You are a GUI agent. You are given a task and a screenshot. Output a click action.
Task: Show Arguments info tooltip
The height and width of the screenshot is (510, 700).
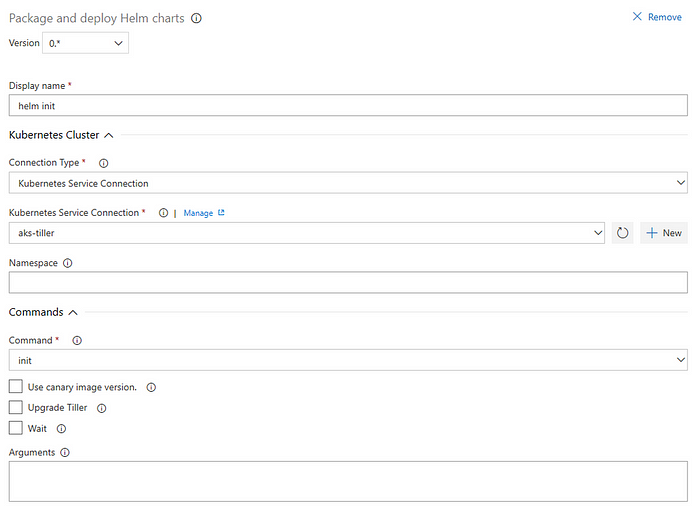(65, 452)
